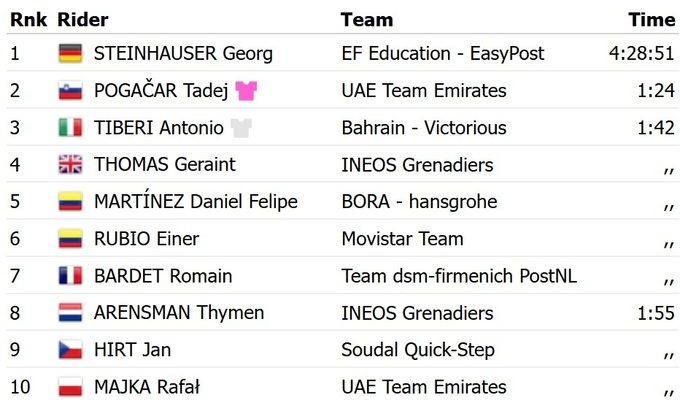The width and height of the screenshot is (680, 403).
Task: Open rider STEINHAUSER Georg's profile
Action: 183,54
